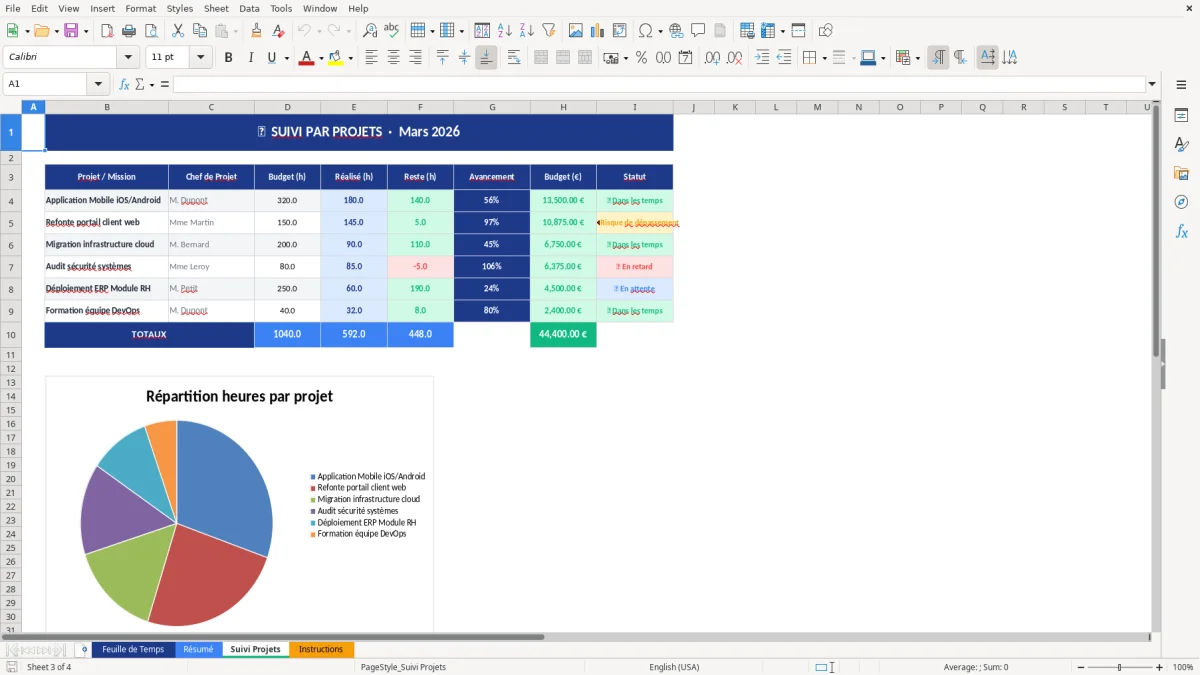Image resolution: width=1200 pixels, height=675 pixels.
Task: Apply currency format to the cell
Action: pos(611,57)
